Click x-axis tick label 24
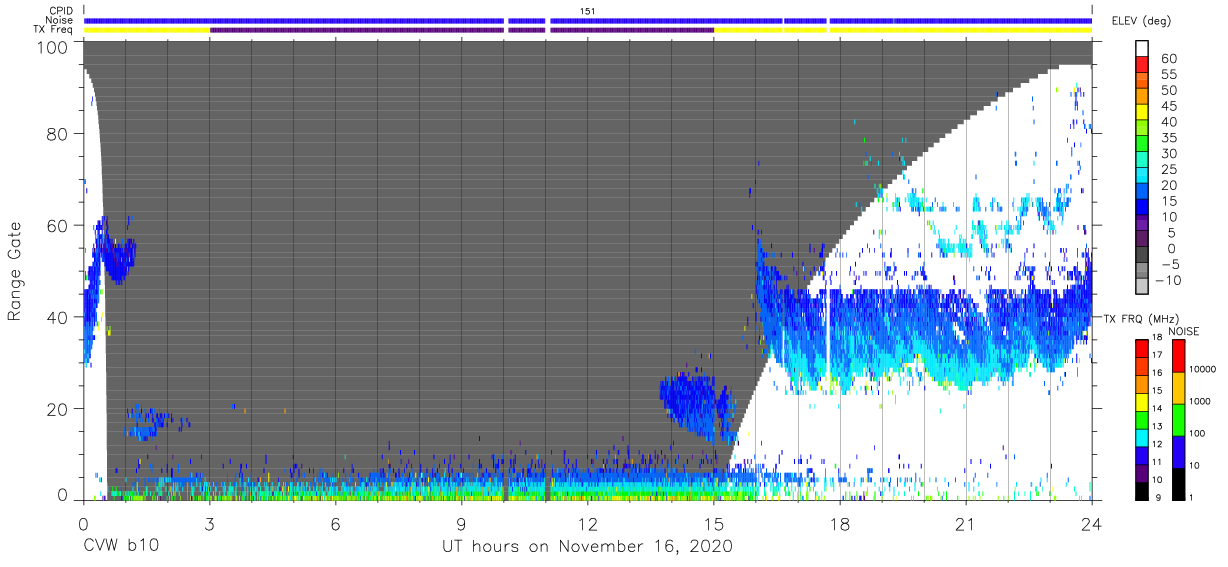This screenshot has width=1228, height=567. [x=1092, y=523]
